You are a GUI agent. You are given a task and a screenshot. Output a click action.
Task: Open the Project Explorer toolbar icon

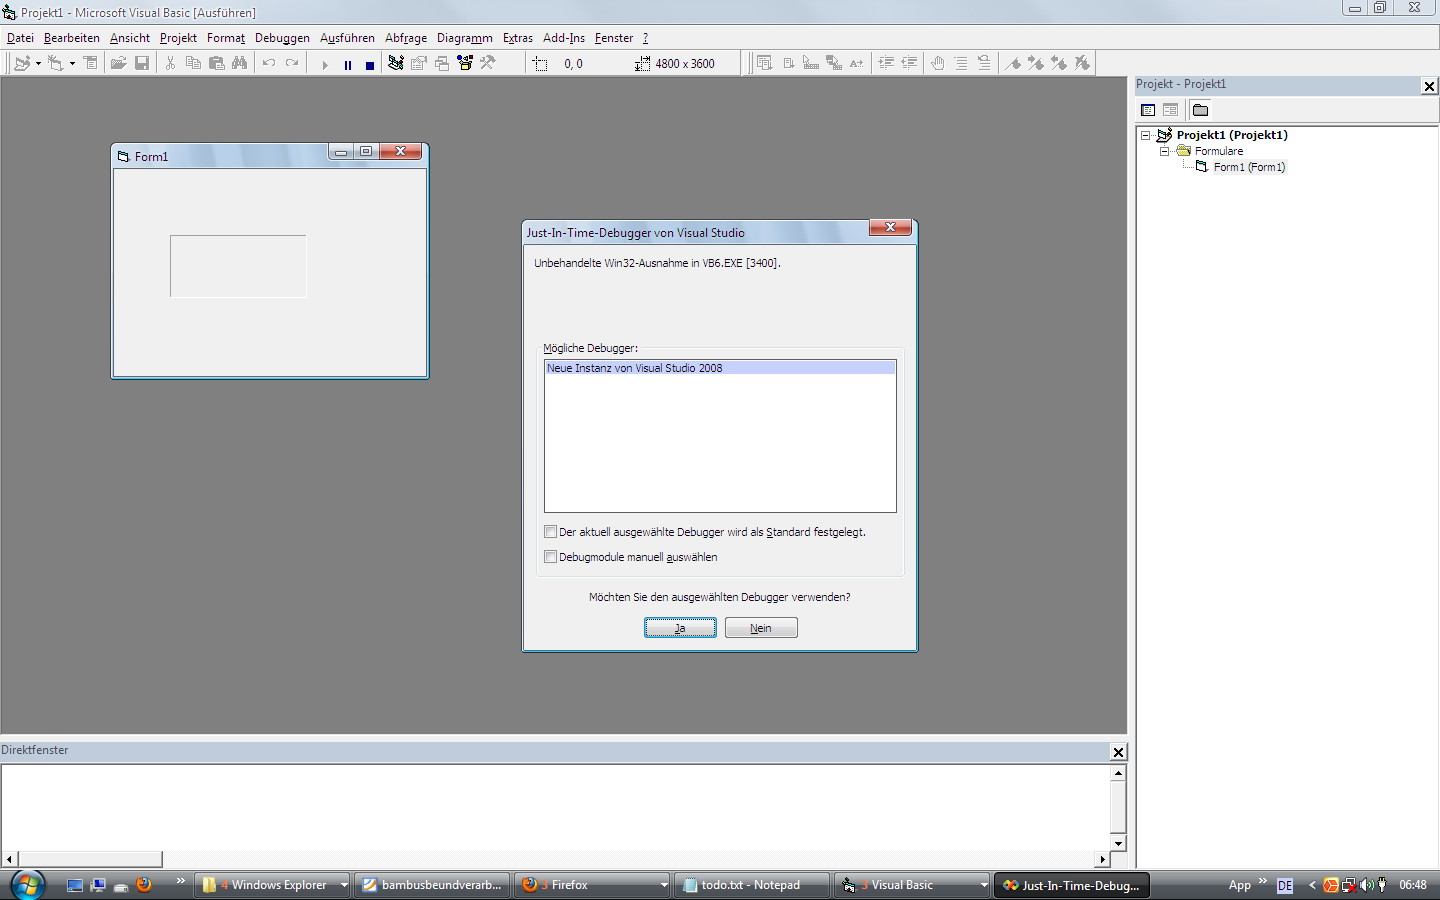click(x=396, y=63)
